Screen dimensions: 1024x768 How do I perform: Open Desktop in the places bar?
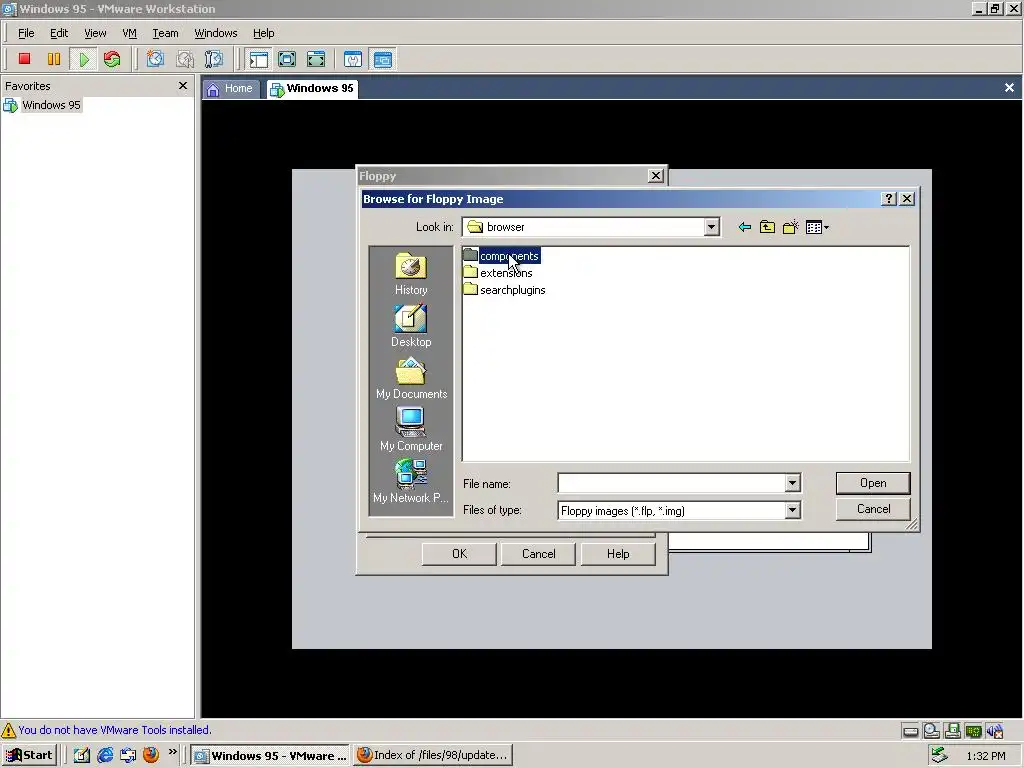coord(411,326)
